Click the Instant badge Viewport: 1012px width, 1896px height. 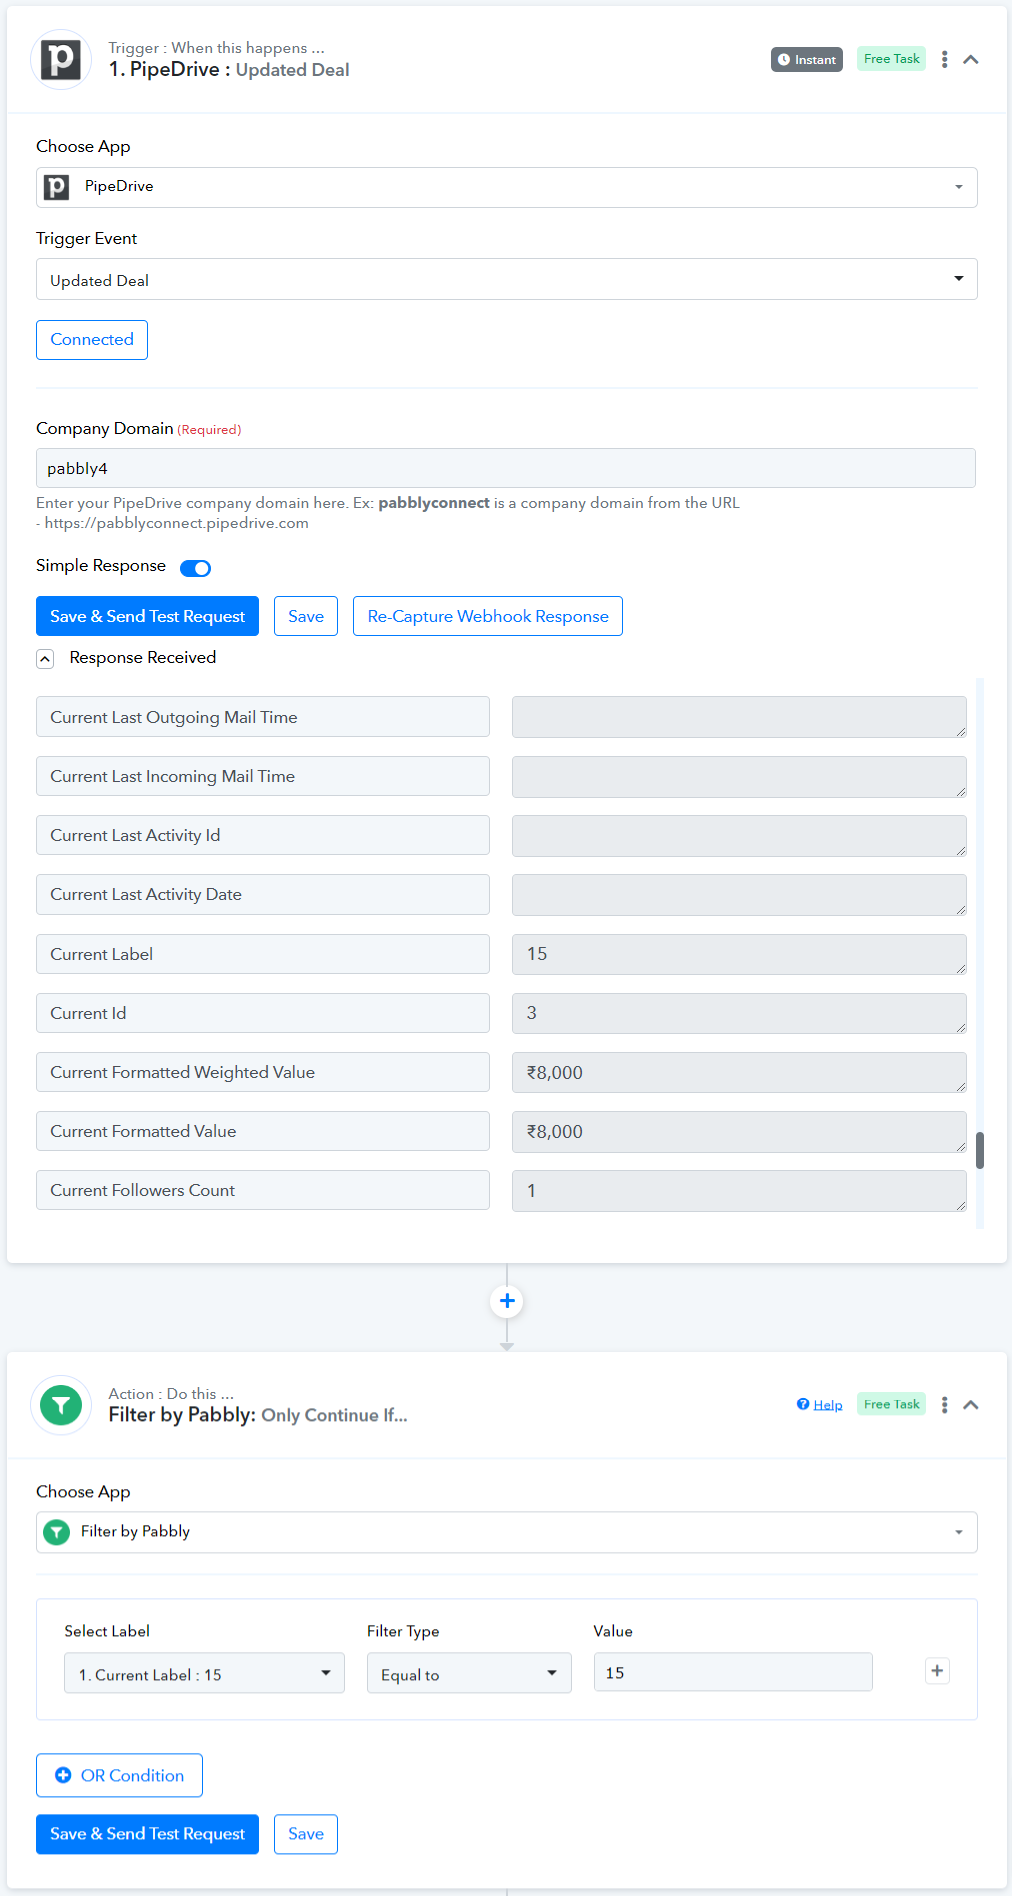[x=807, y=60]
